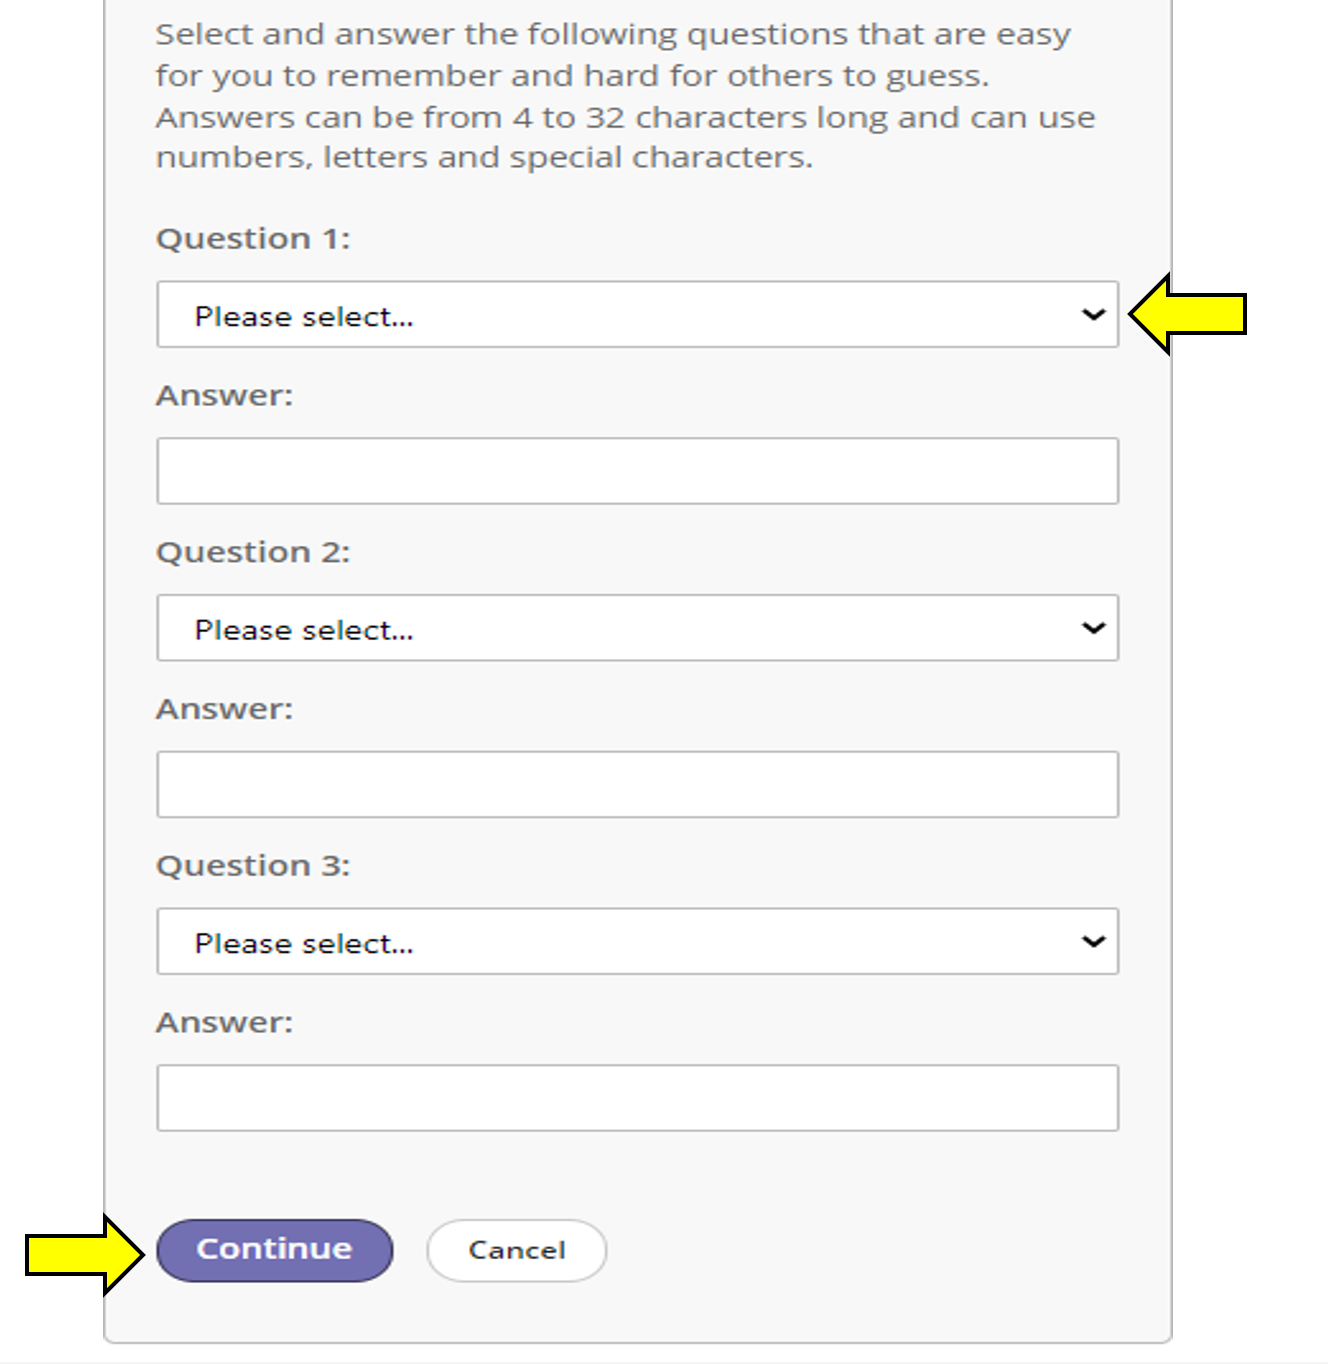The width and height of the screenshot is (1328, 1364).
Task: Click the chevron arrow in Question 1 select
Action: [1093, 315]
